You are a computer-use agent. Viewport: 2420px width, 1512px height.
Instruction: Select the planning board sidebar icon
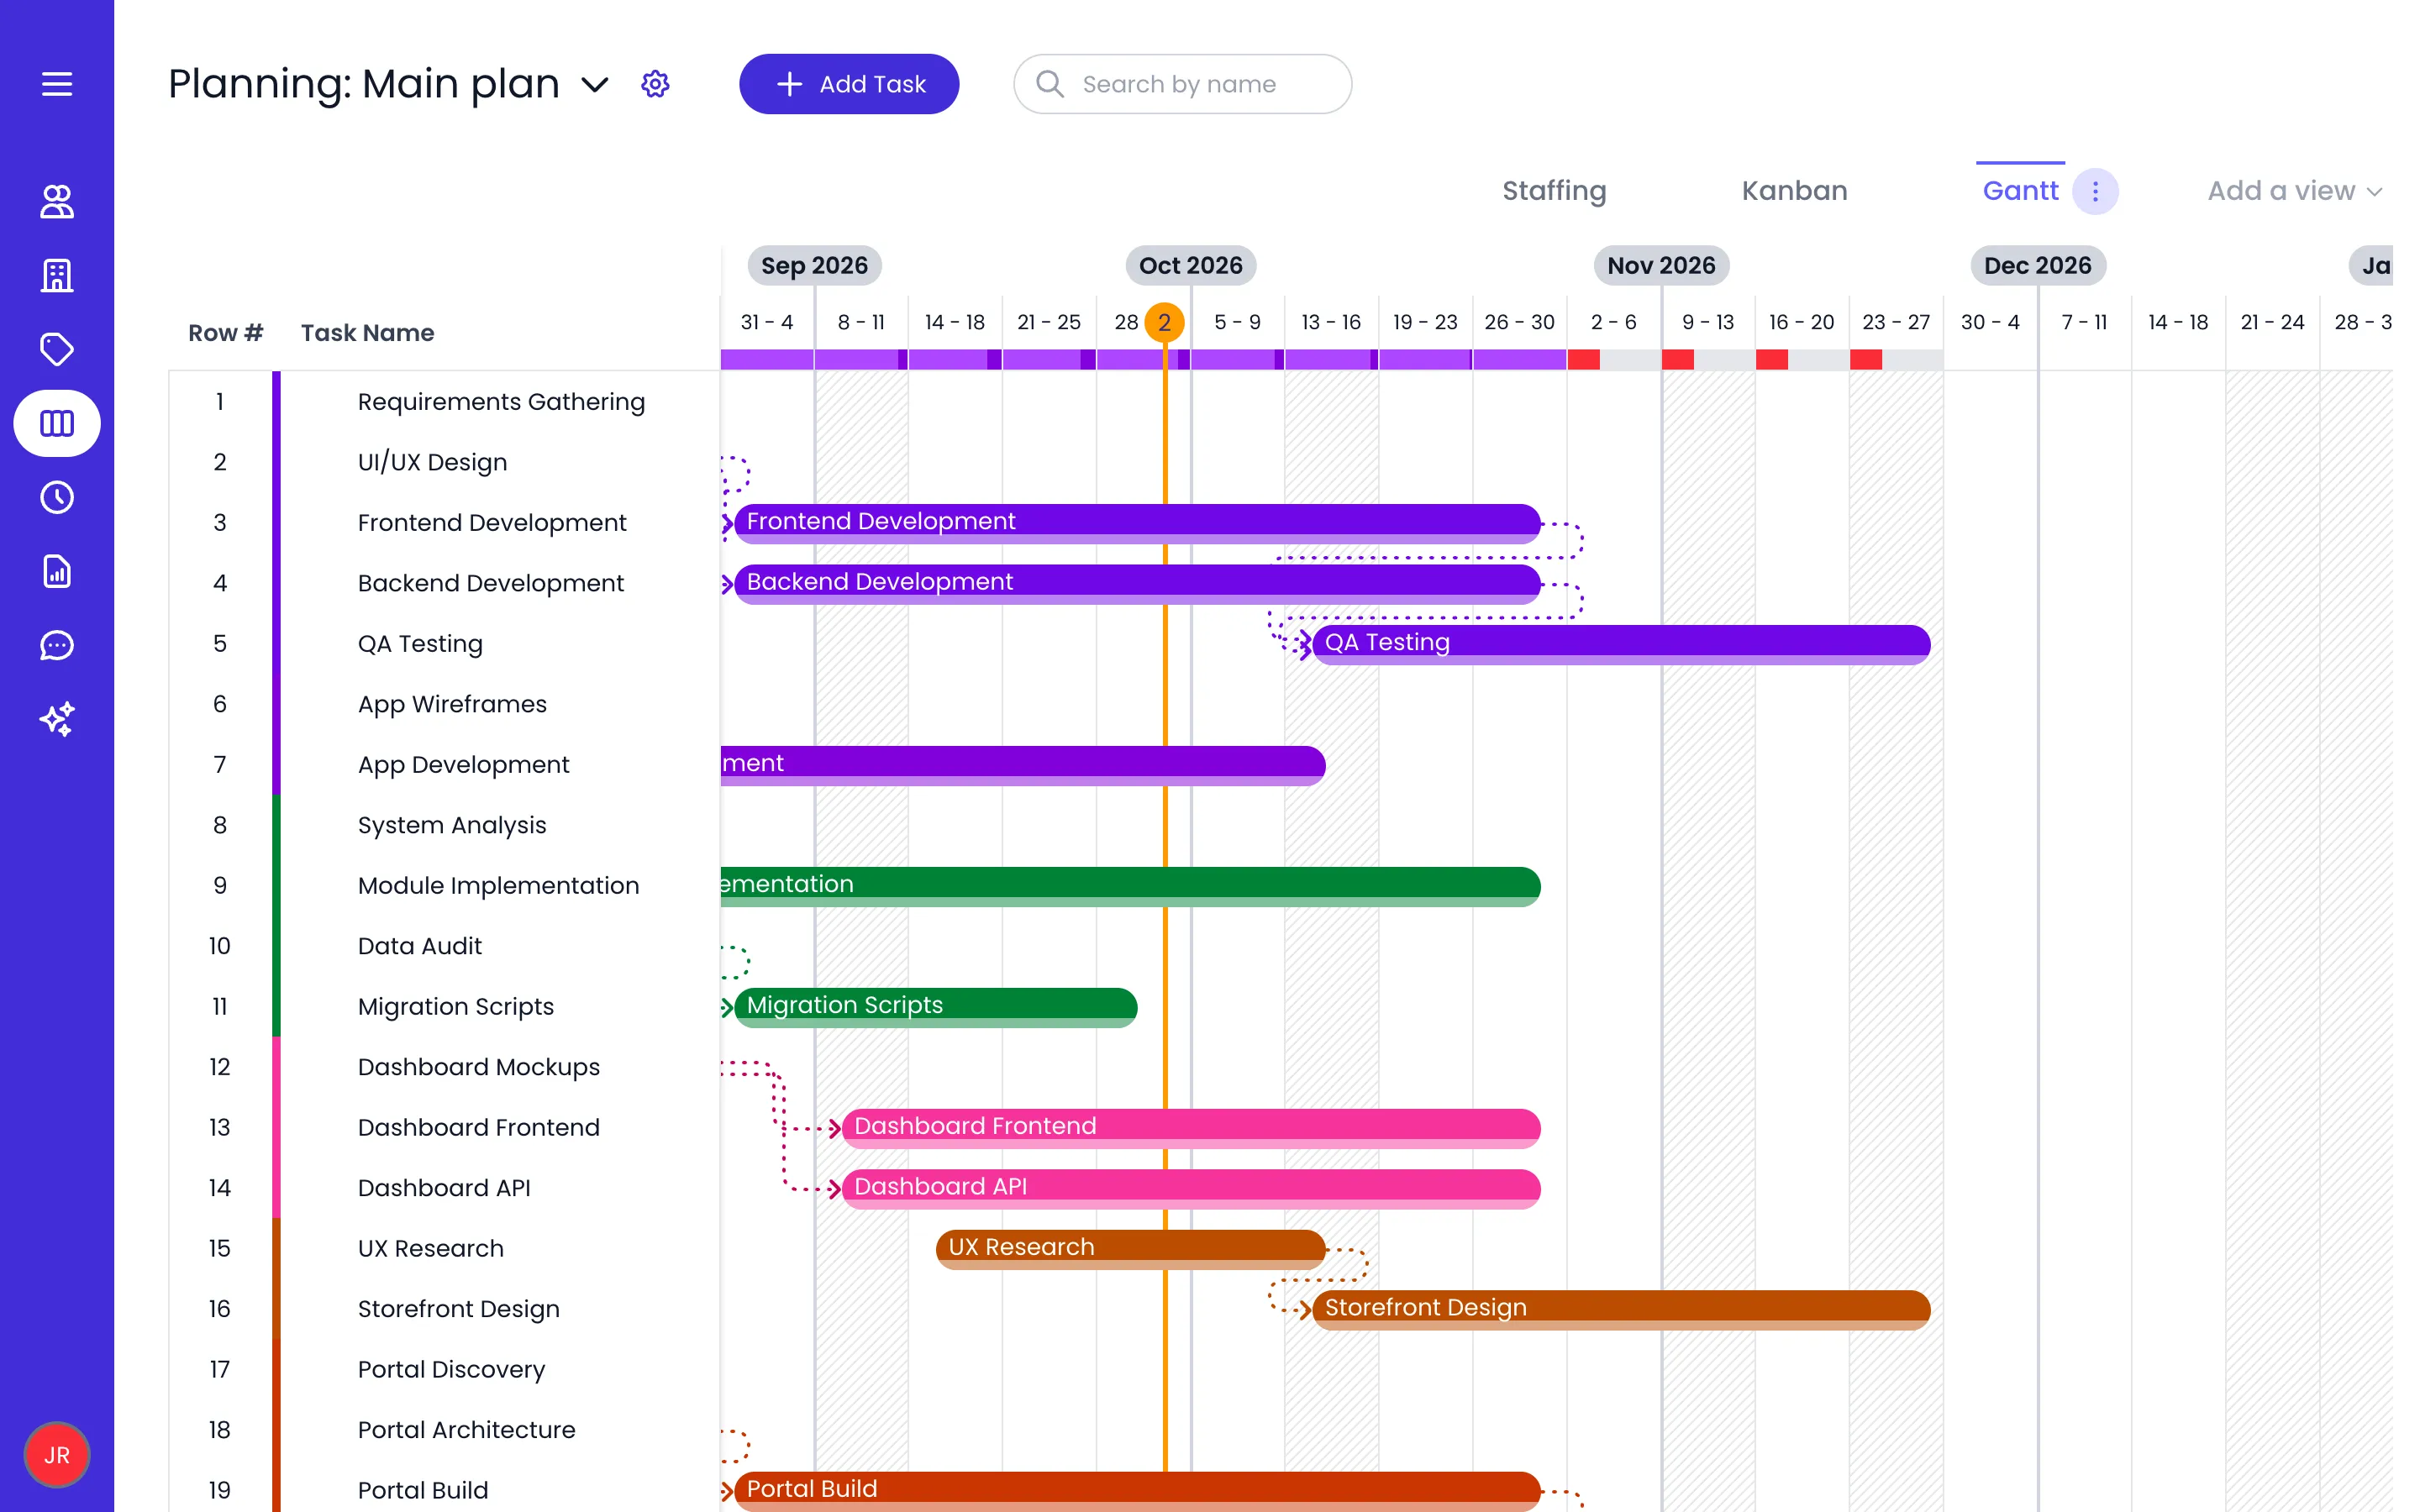[x=57, y=423]
